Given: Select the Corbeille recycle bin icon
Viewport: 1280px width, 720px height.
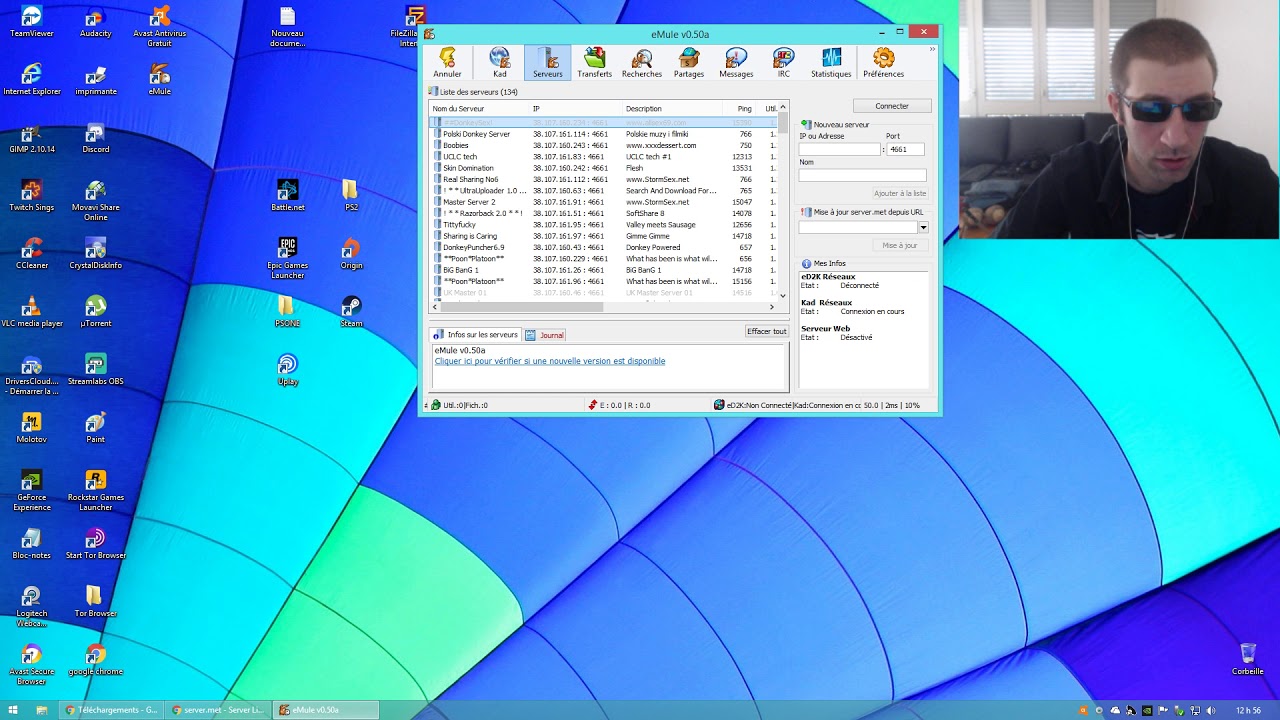Looking at the screenshot, I should coord(1247,660).
